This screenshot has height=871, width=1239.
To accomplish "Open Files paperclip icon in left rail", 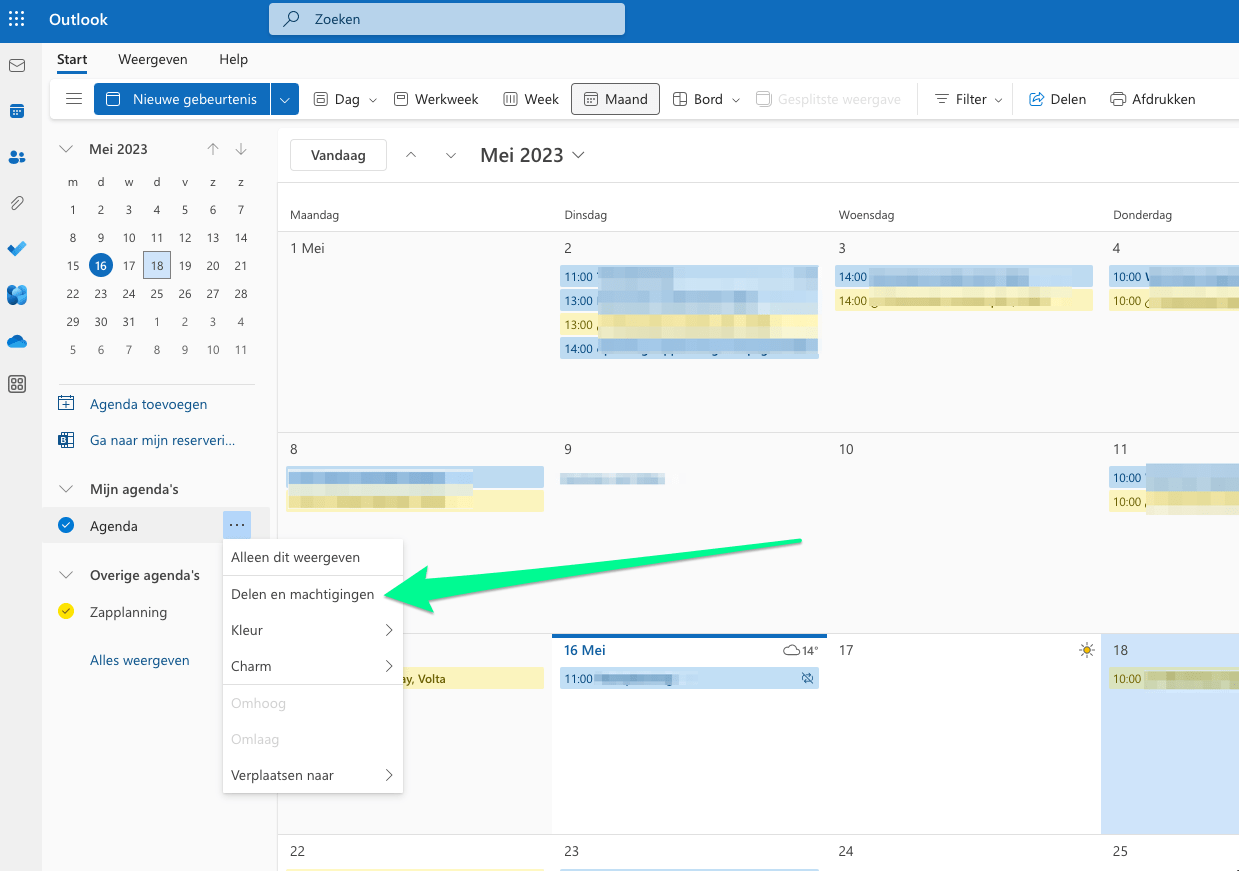I will pyautogui.click(x=17, y=203).
